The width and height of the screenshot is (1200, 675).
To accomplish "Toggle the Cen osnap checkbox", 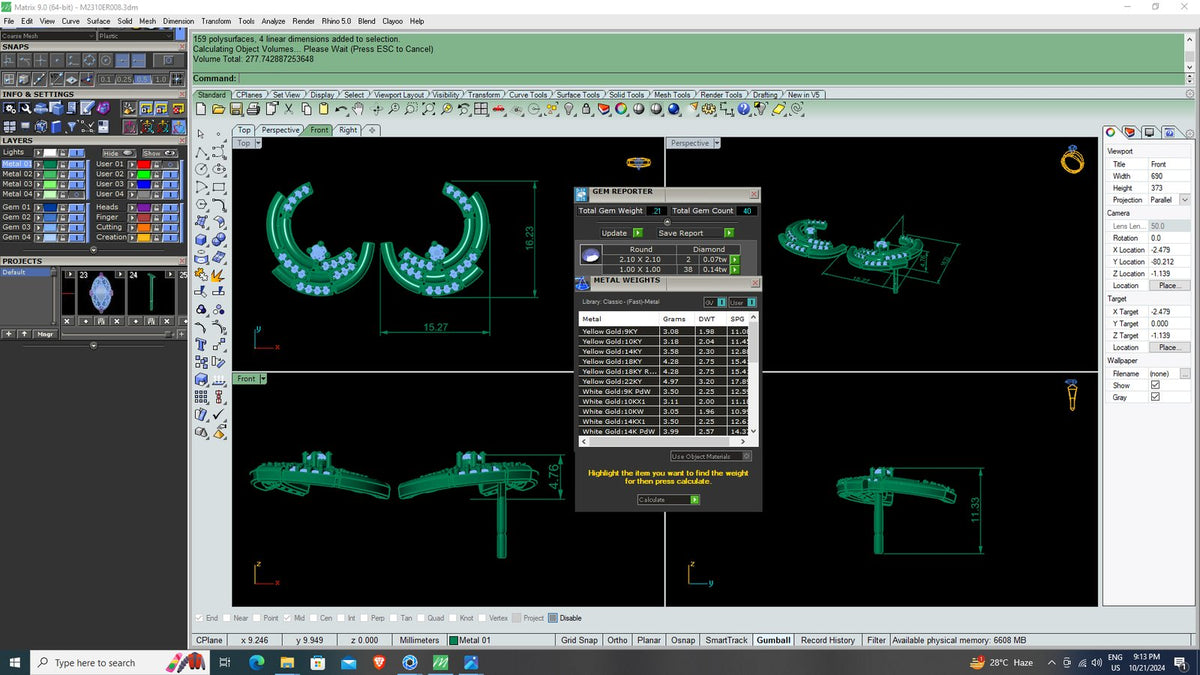I will (x=313, y=618).
